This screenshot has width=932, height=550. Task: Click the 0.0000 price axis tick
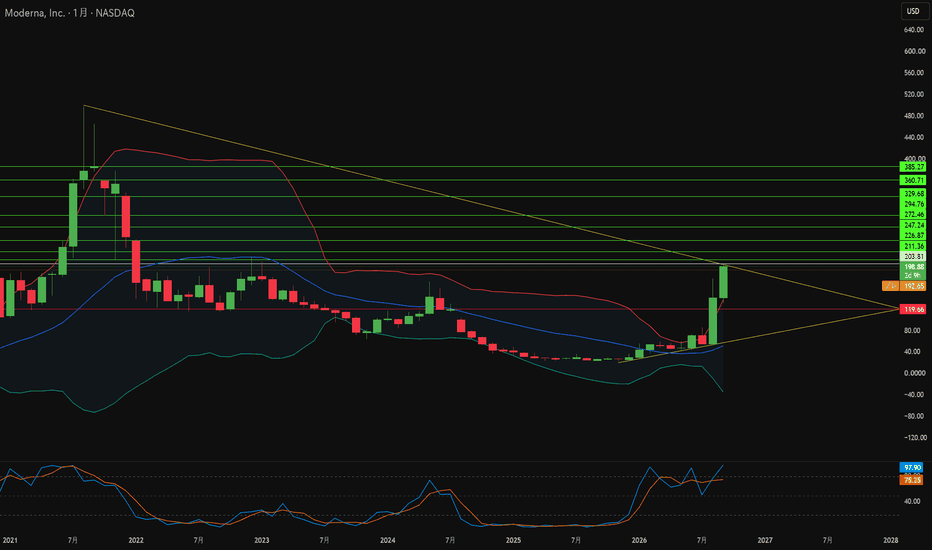[914, 373]
